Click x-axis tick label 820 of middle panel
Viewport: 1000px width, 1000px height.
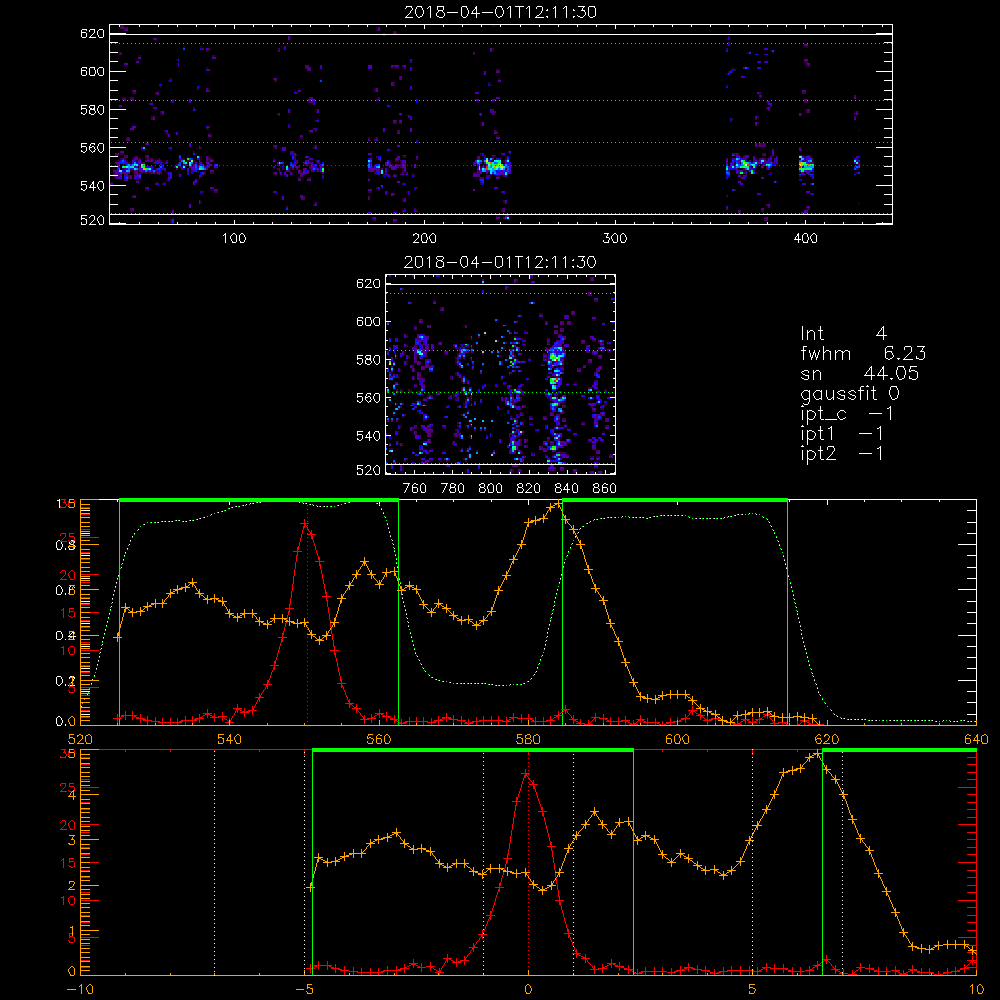pyautogui.click(x=529, y=489)
